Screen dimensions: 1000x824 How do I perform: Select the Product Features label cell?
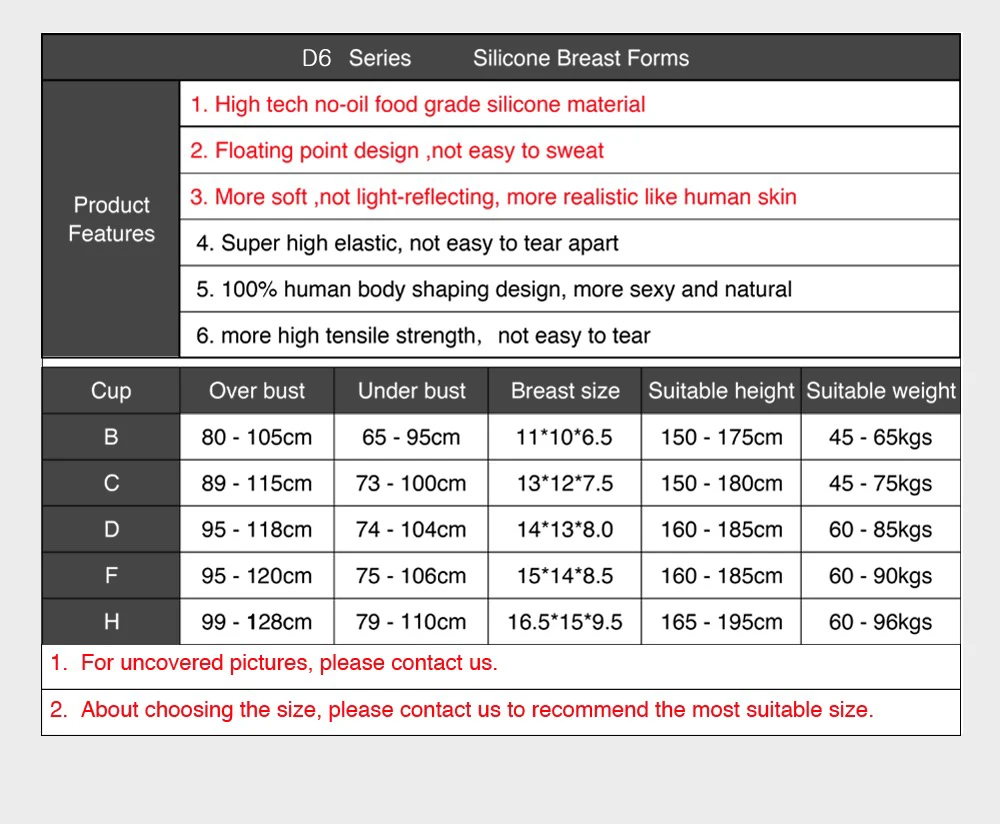(111, 219)
